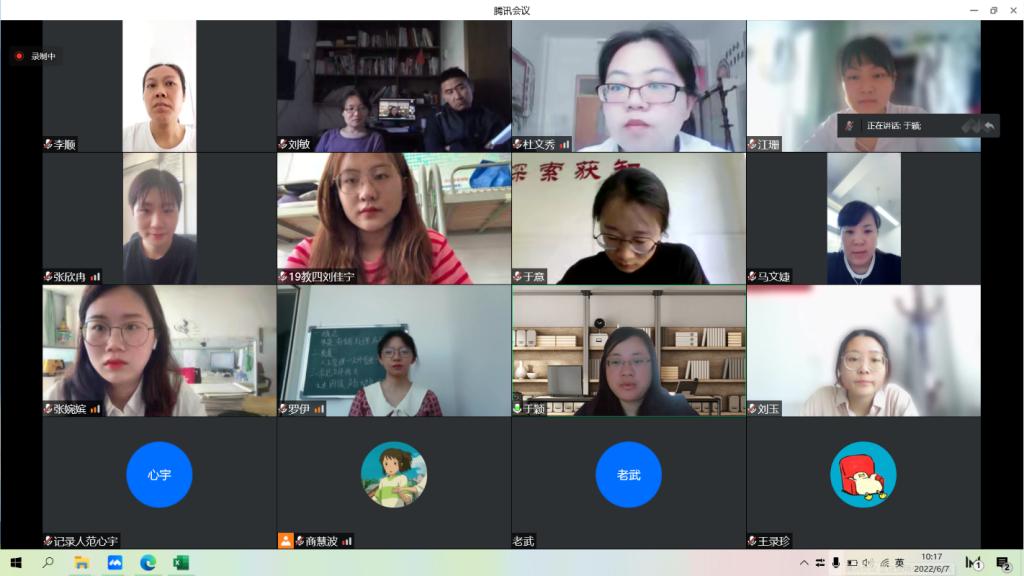Open the Windows Start menu
Image resolution: width=1024 pixels, height=576 pixels.
pyautogui.click(x=16, y=562)
